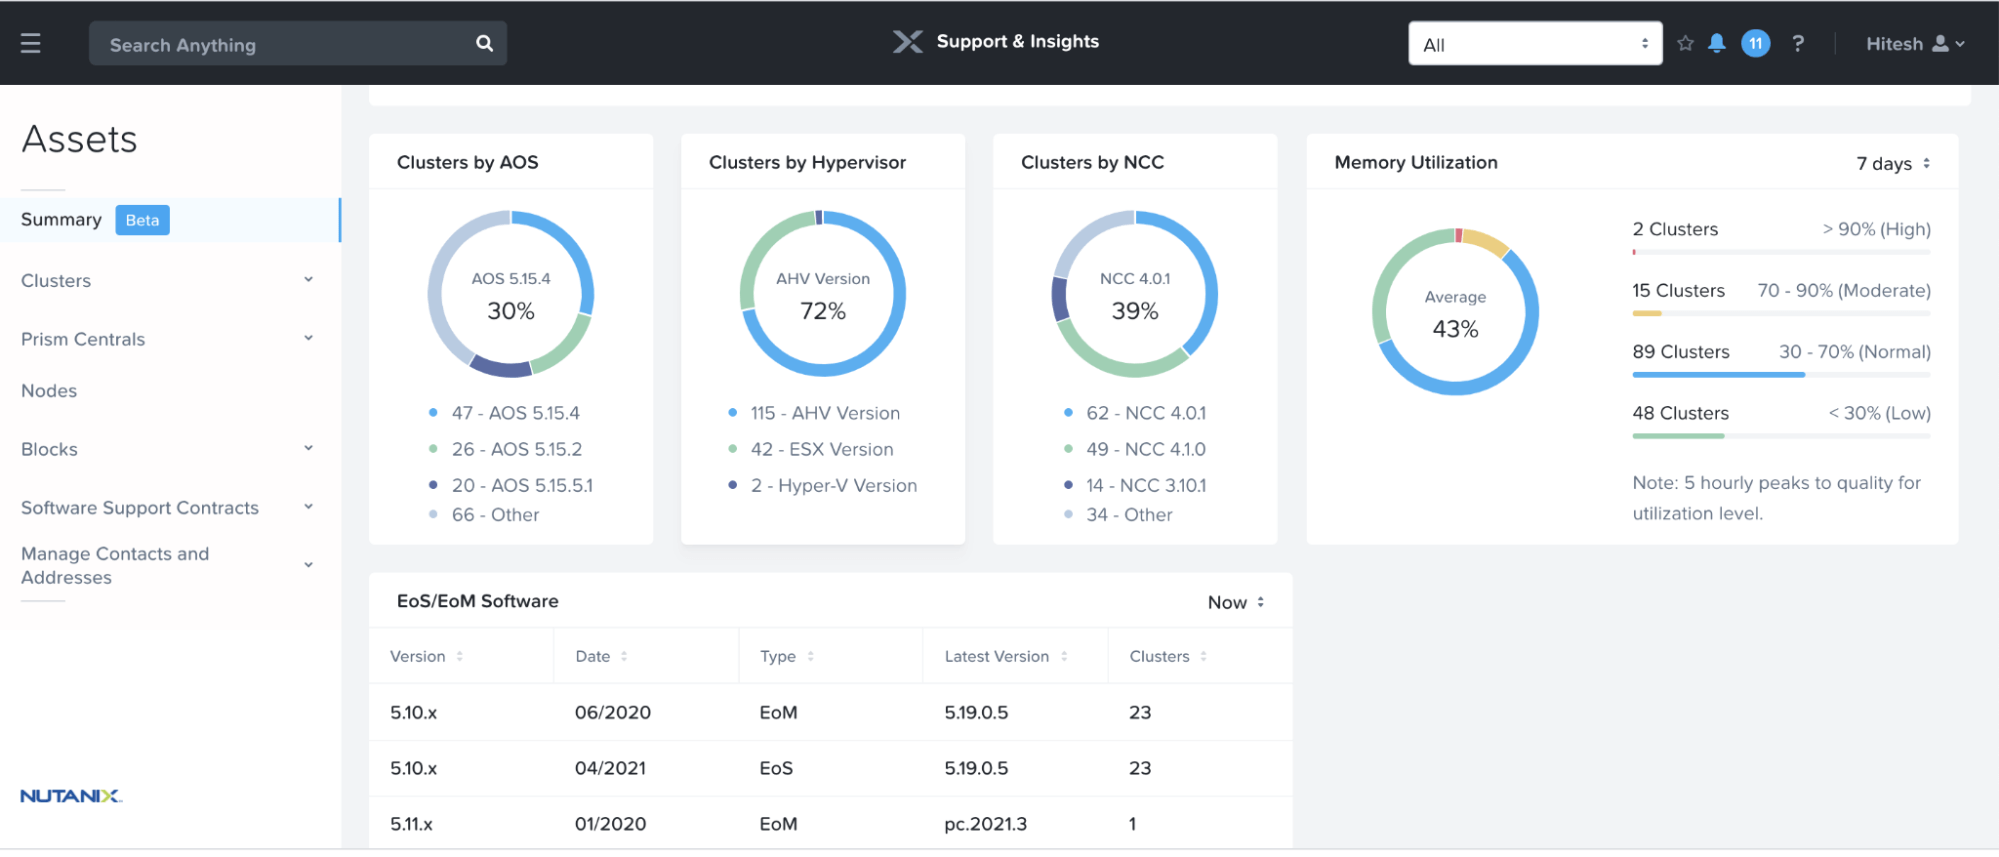Change the 7 days memory utilization range
The height and width of the screenshot is (857, 1999).
(1893, 164)
